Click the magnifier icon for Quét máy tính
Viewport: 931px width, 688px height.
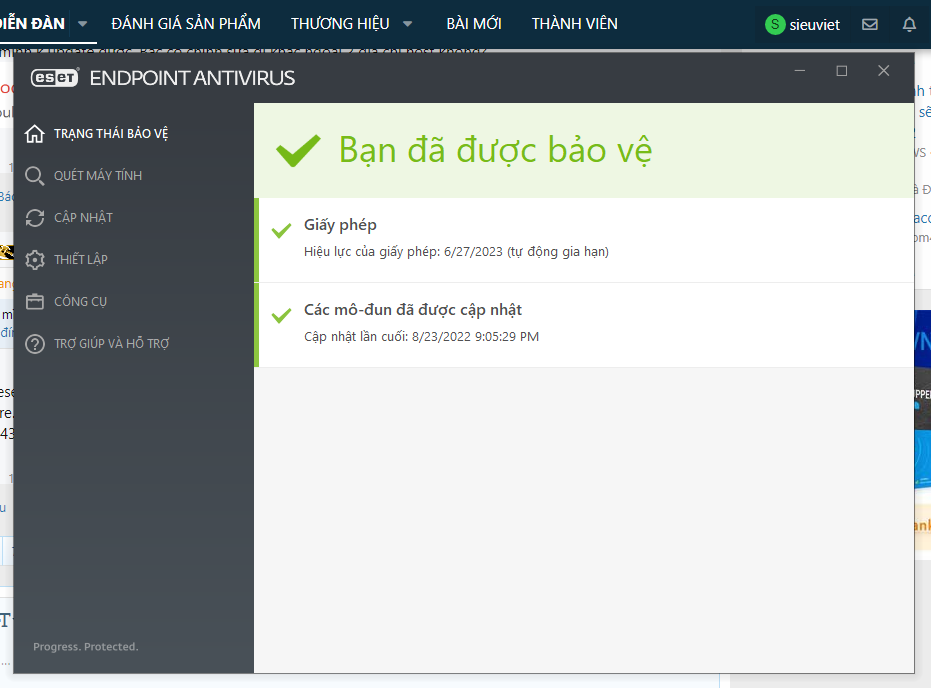[34, 176]
